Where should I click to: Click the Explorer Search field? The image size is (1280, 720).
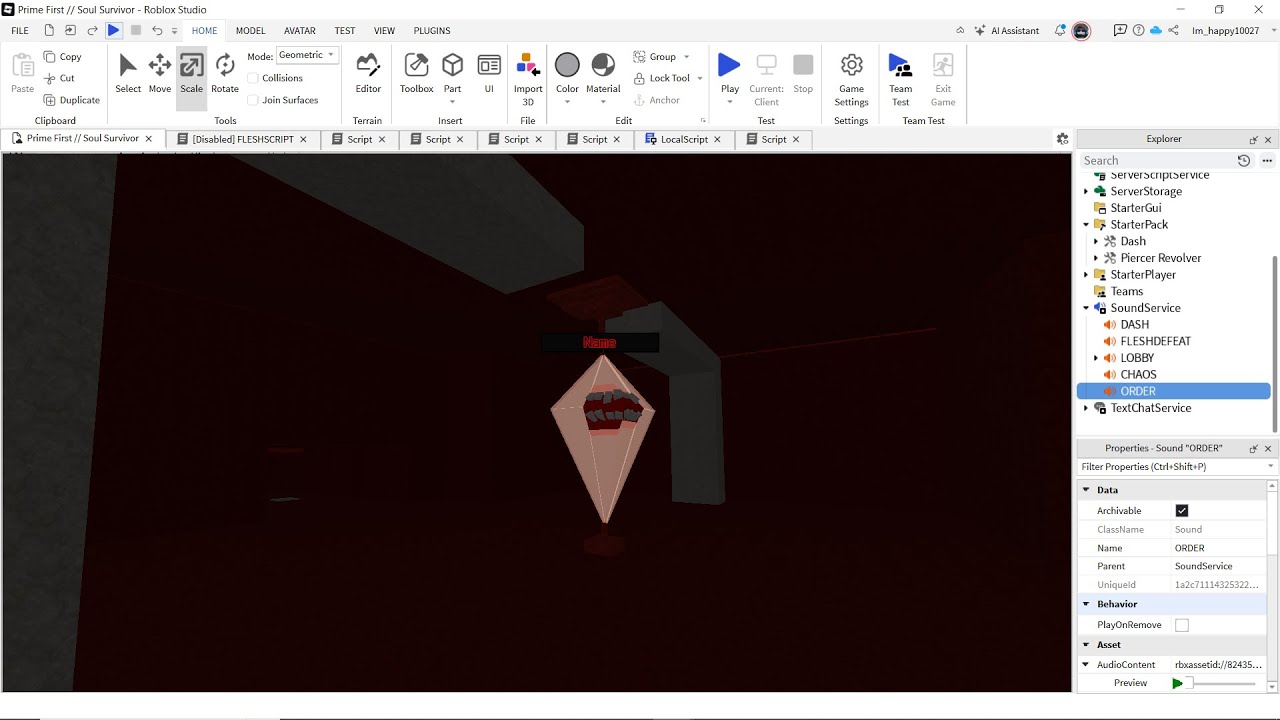coord(1156,160)
